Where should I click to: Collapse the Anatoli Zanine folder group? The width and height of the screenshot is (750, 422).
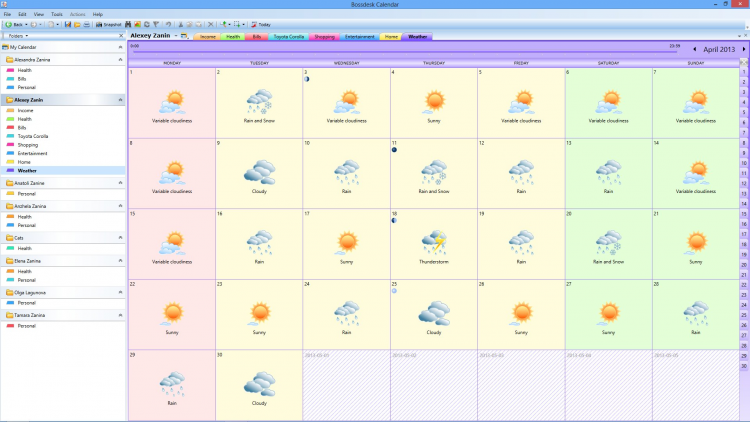121,183
